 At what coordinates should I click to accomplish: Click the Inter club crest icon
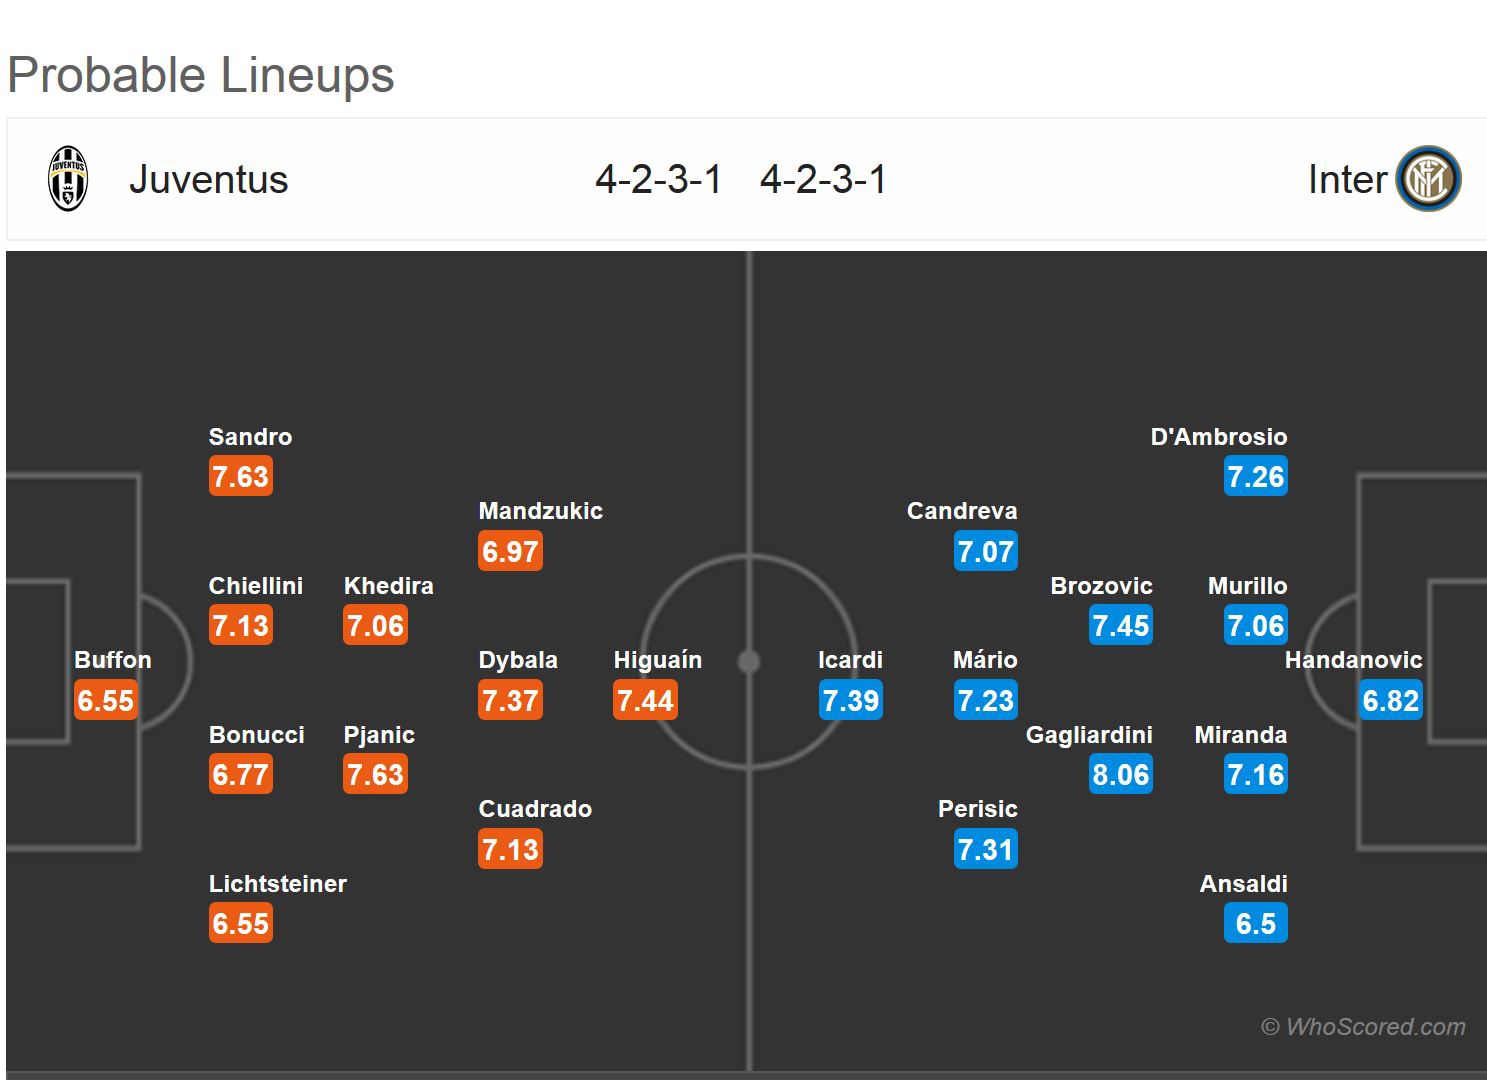tap(1428, 179)
